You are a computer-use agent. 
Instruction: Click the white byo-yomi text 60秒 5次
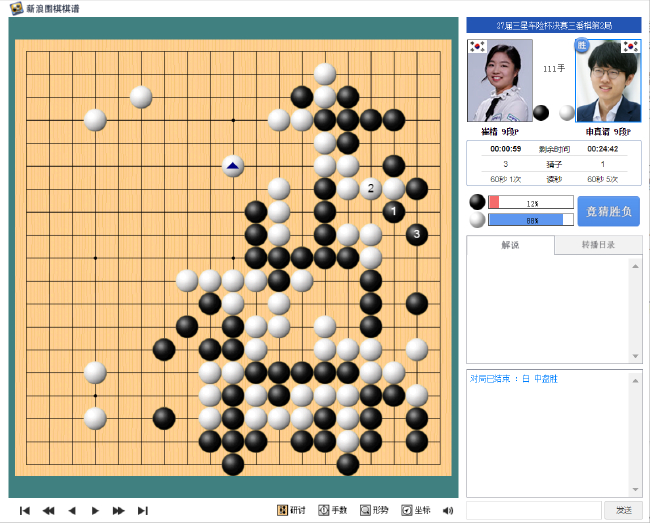point(602,179)
